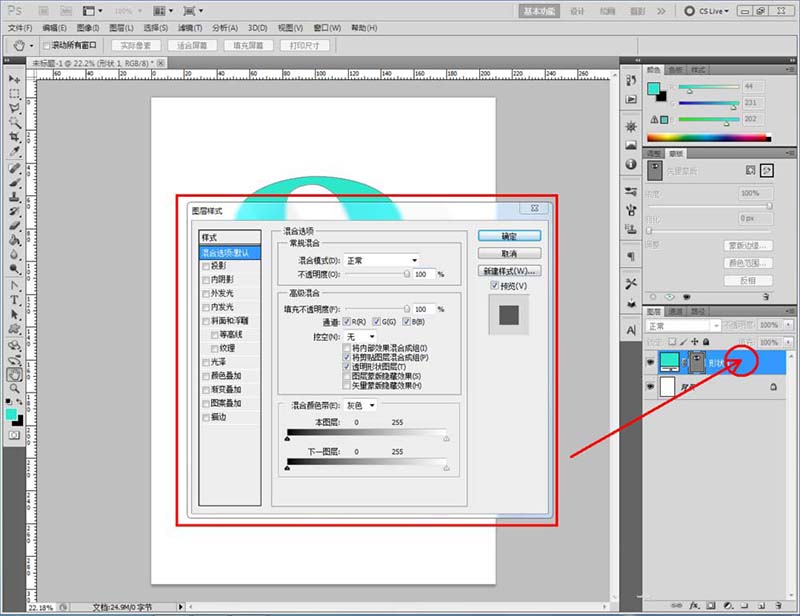This screenshot has height=616, width=800.
Task: Select the Paint Bucket tool
Action: (x=14, y=240)
